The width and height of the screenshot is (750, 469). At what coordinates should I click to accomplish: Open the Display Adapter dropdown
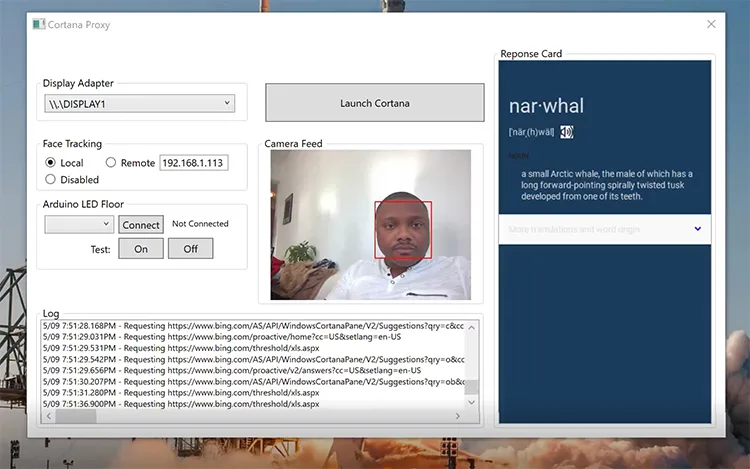pos(140,103)
